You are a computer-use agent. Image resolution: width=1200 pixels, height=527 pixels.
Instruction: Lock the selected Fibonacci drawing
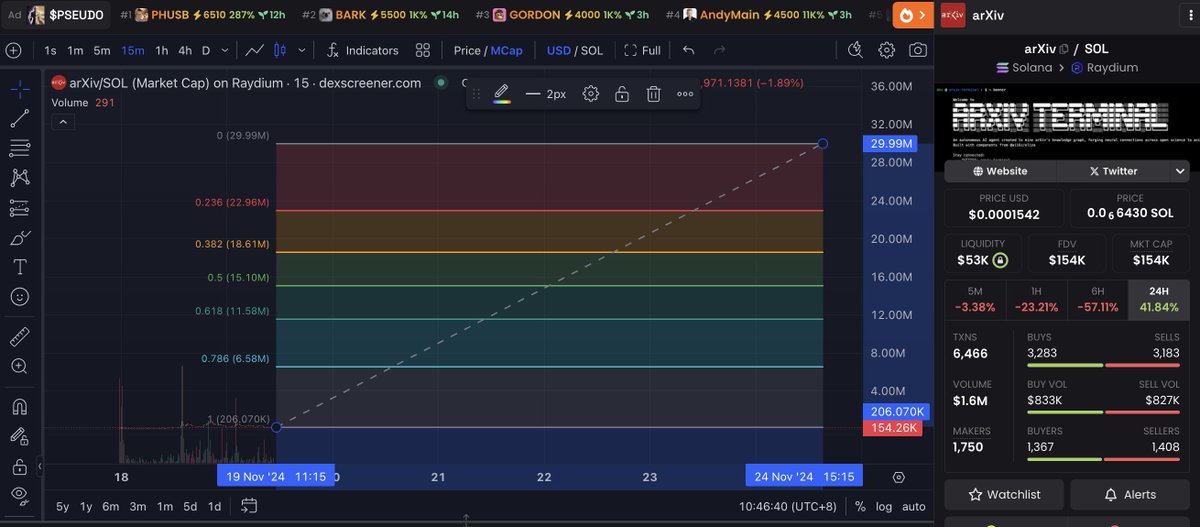pos(622,94)
